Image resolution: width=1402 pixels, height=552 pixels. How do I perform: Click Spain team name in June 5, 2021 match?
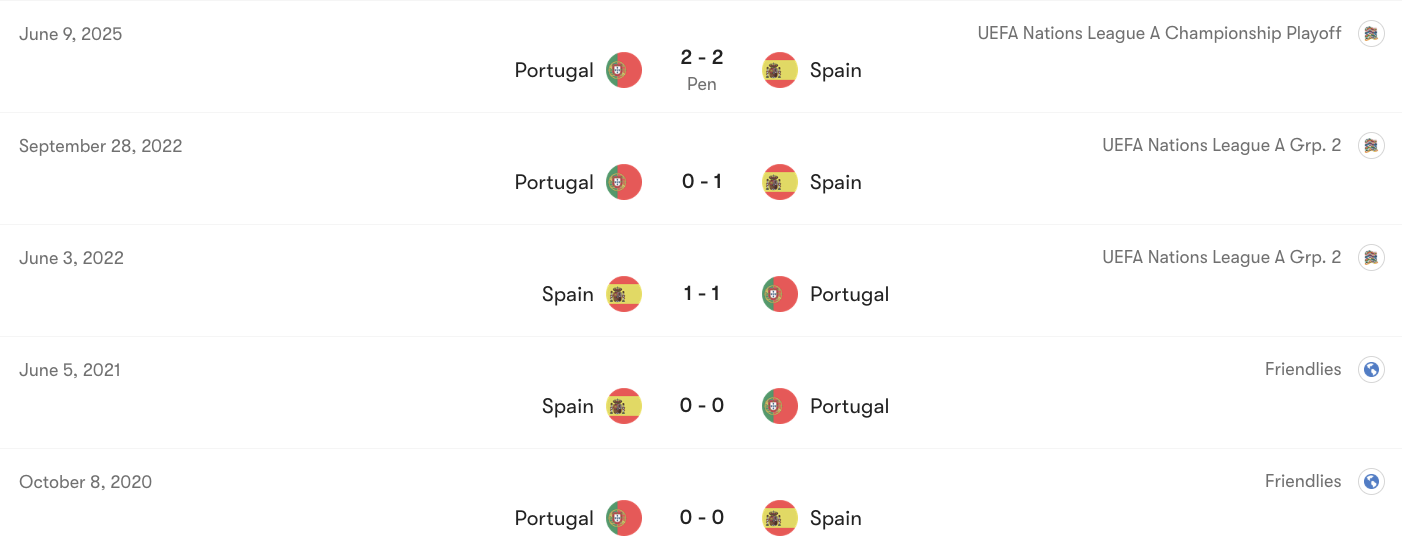568,406
